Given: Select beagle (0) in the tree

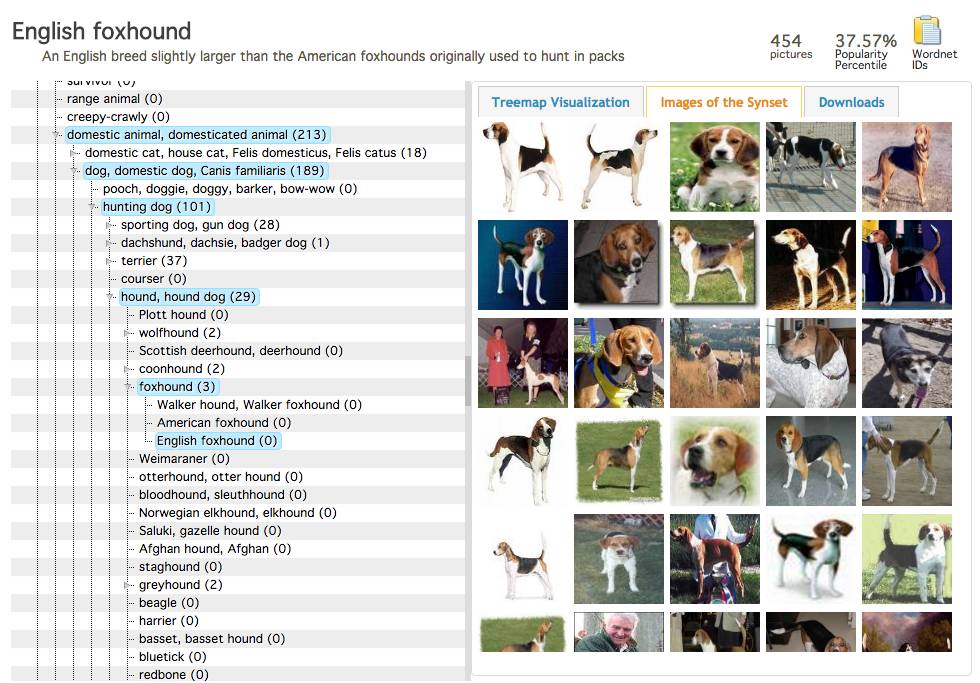Looking at the screenshot, I should click(169, 603).
